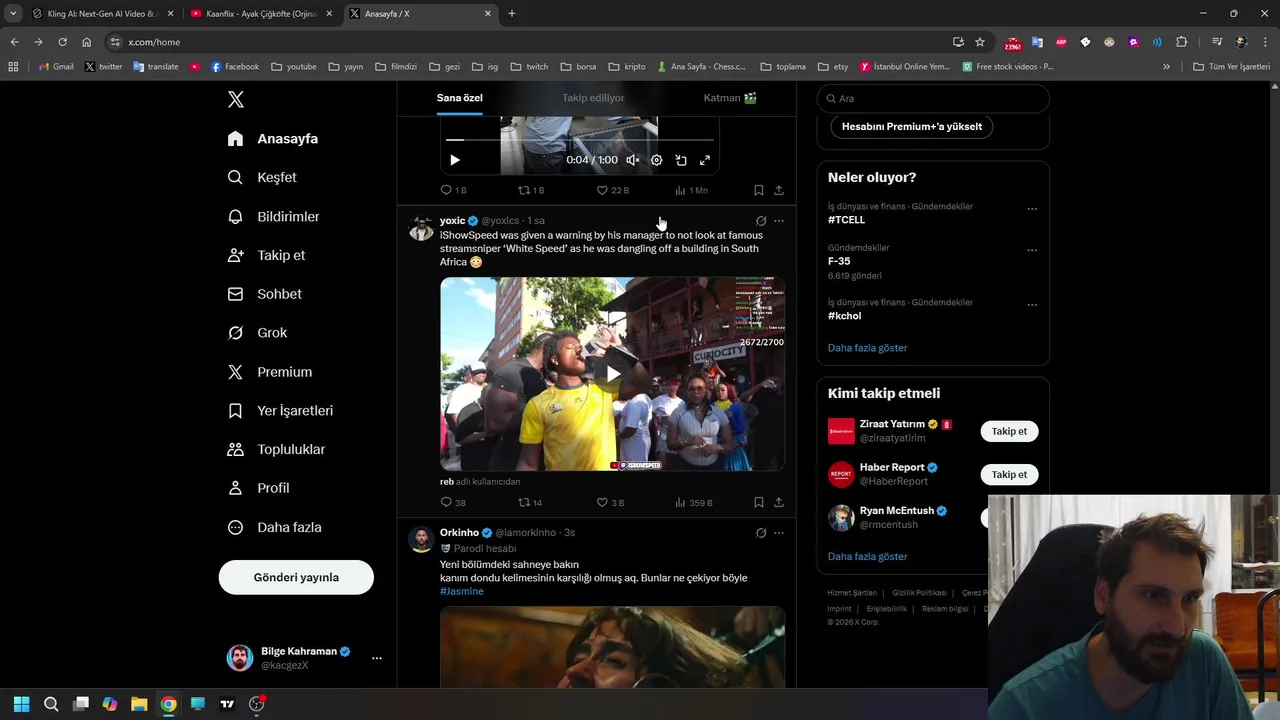Image resolution: width=1280 pixels, height=720 pixels.
Task: Like the top post with 22 B likes
Action: 612,190
